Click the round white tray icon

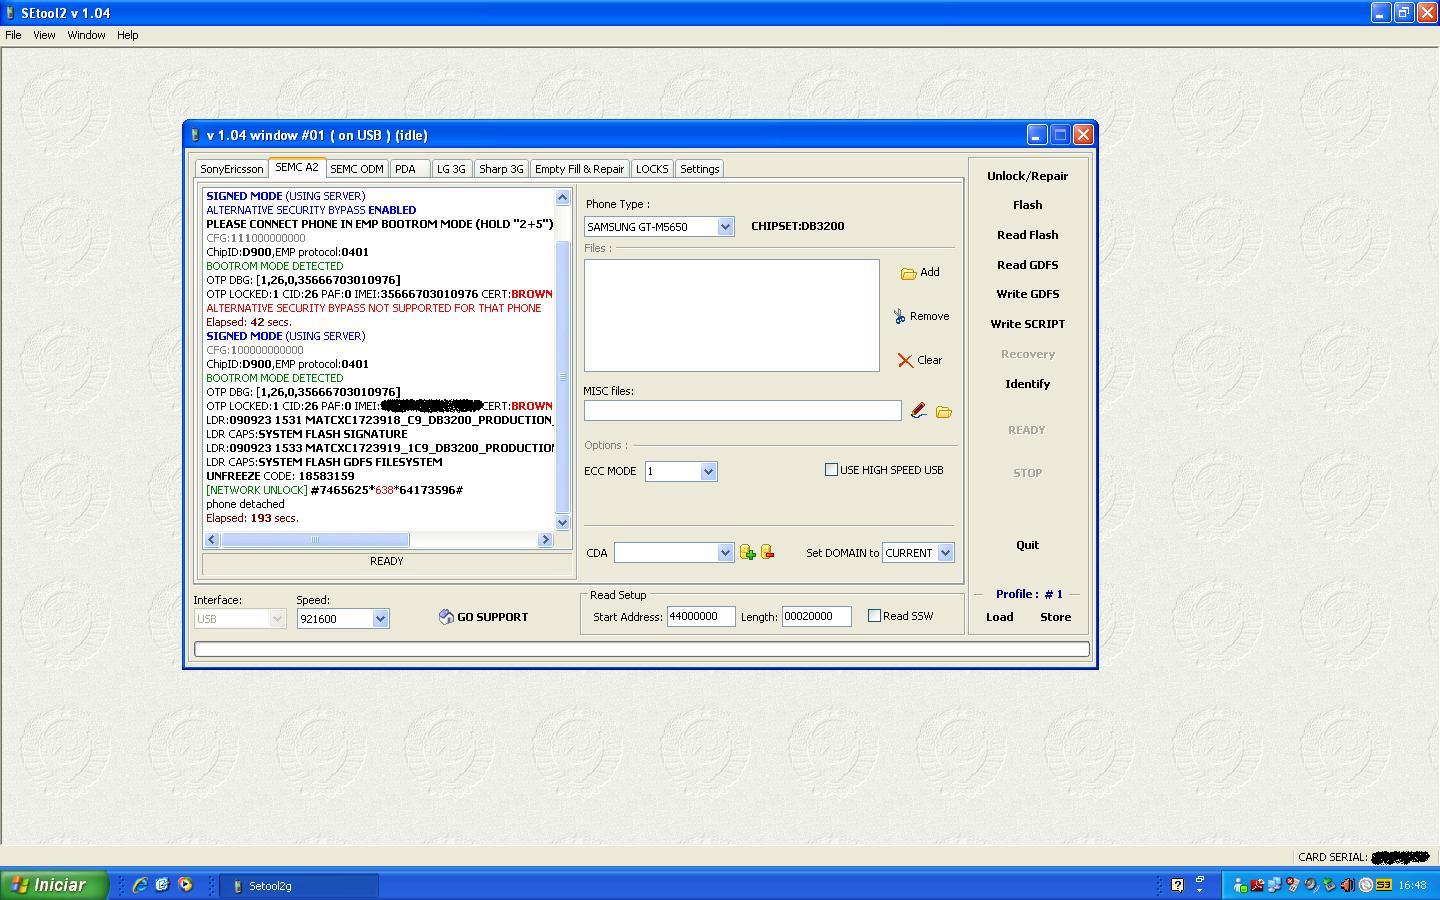click(1366, 885)
